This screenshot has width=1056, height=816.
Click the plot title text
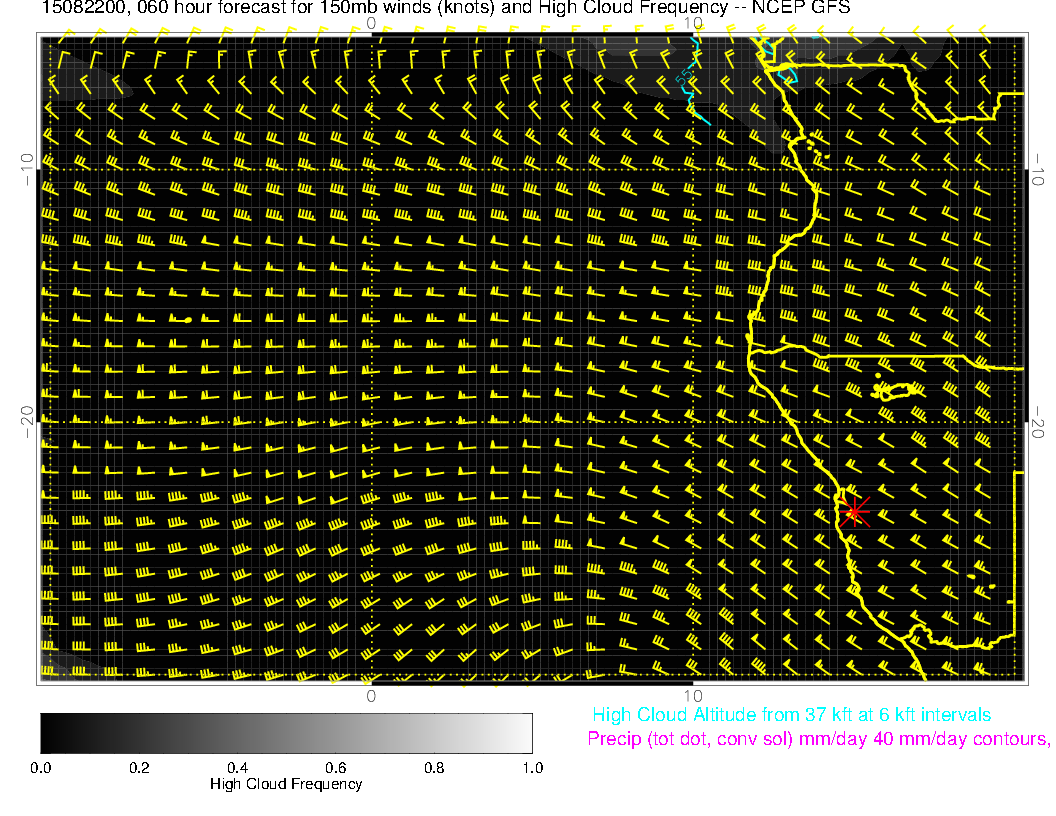coord(446,8)
